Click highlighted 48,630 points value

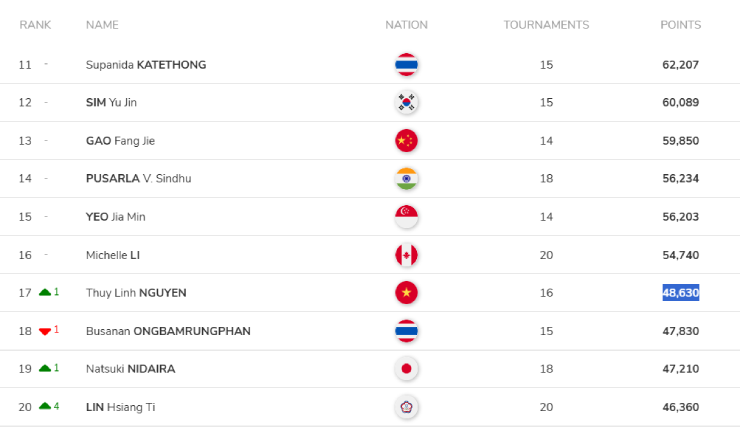pyautogui.click(x=681, y=293)
